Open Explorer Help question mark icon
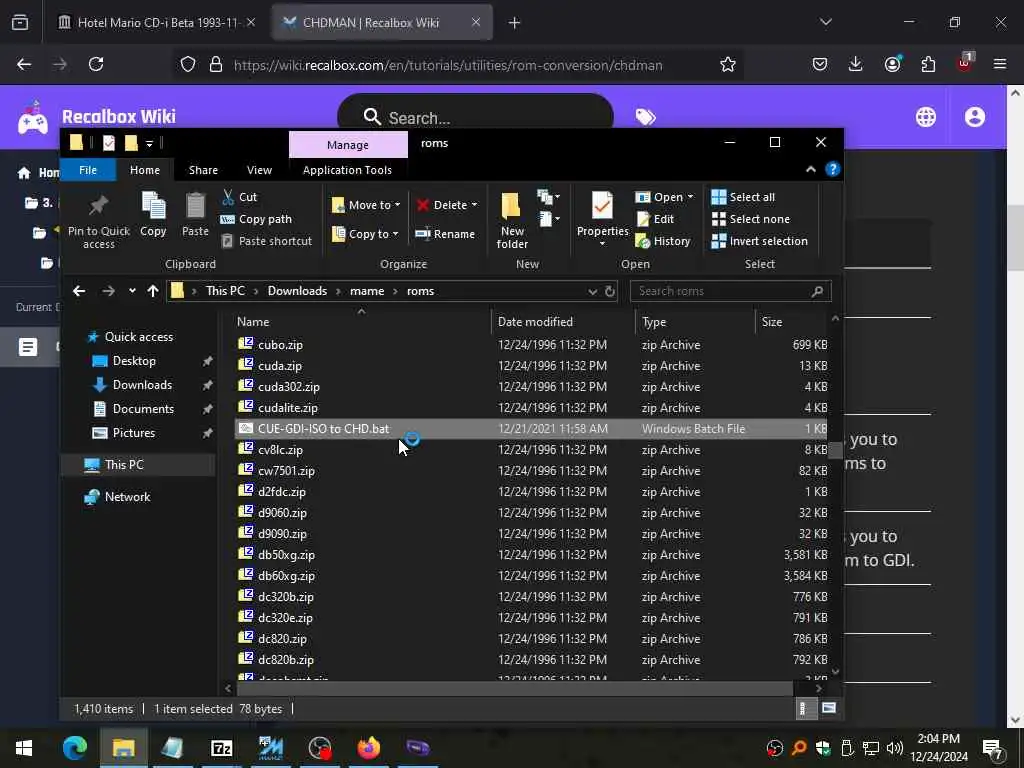Screen dimensions: 1024x768 click(x=832, y=169)
